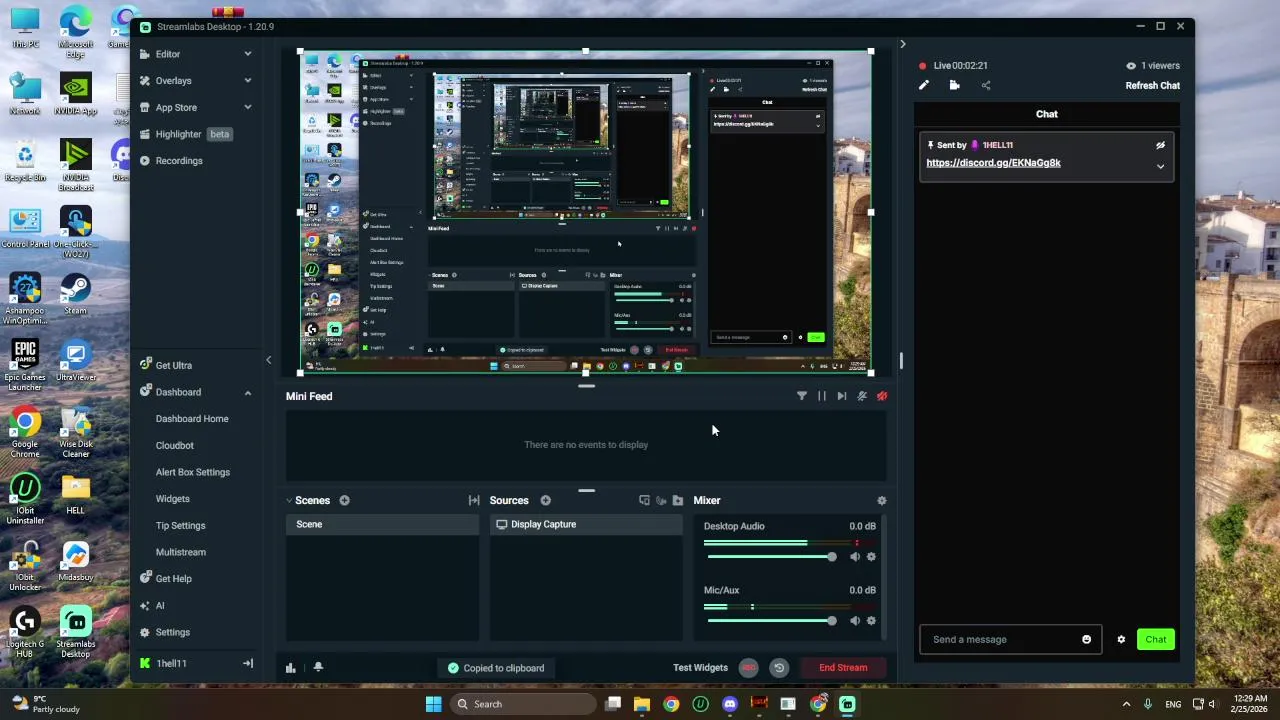Viewport: 1280px width, 720px height.
Task: Open Desktop Audio source settings gear
Action: pos(871,557)
